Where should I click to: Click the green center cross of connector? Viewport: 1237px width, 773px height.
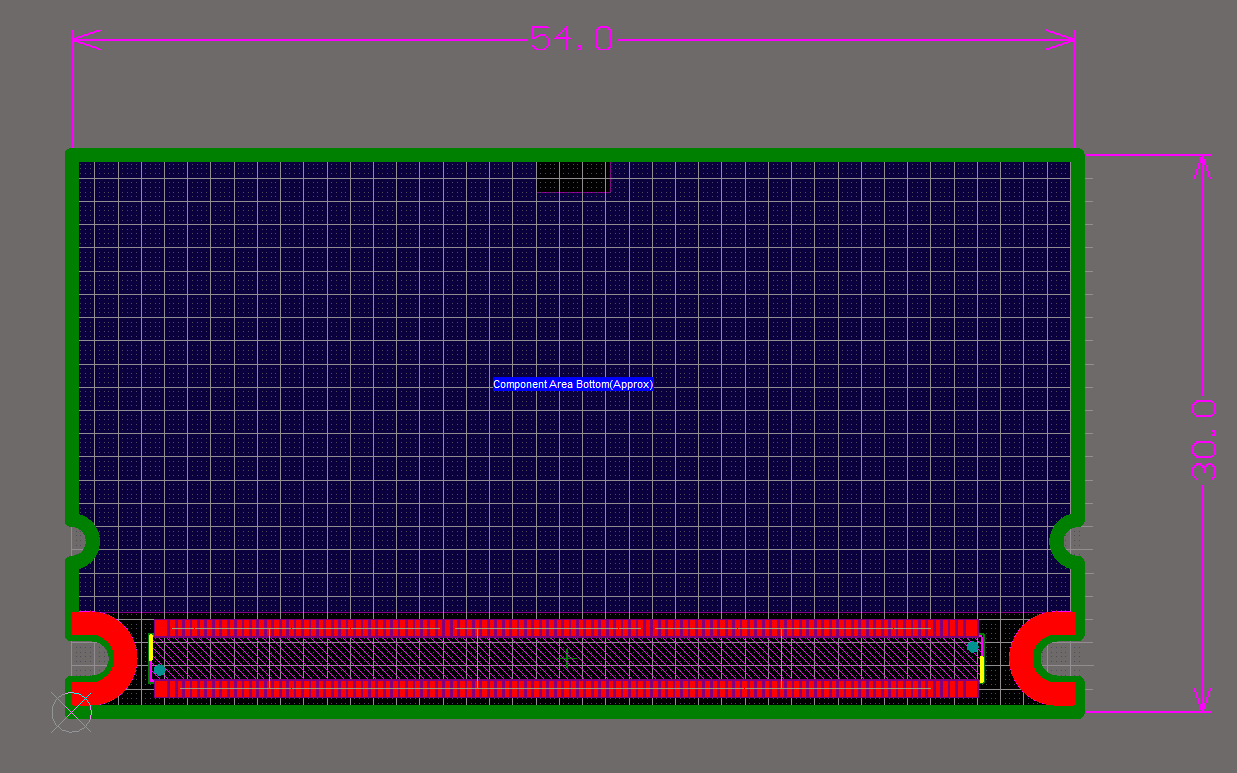pyautogui.click(x=566, y=658)
